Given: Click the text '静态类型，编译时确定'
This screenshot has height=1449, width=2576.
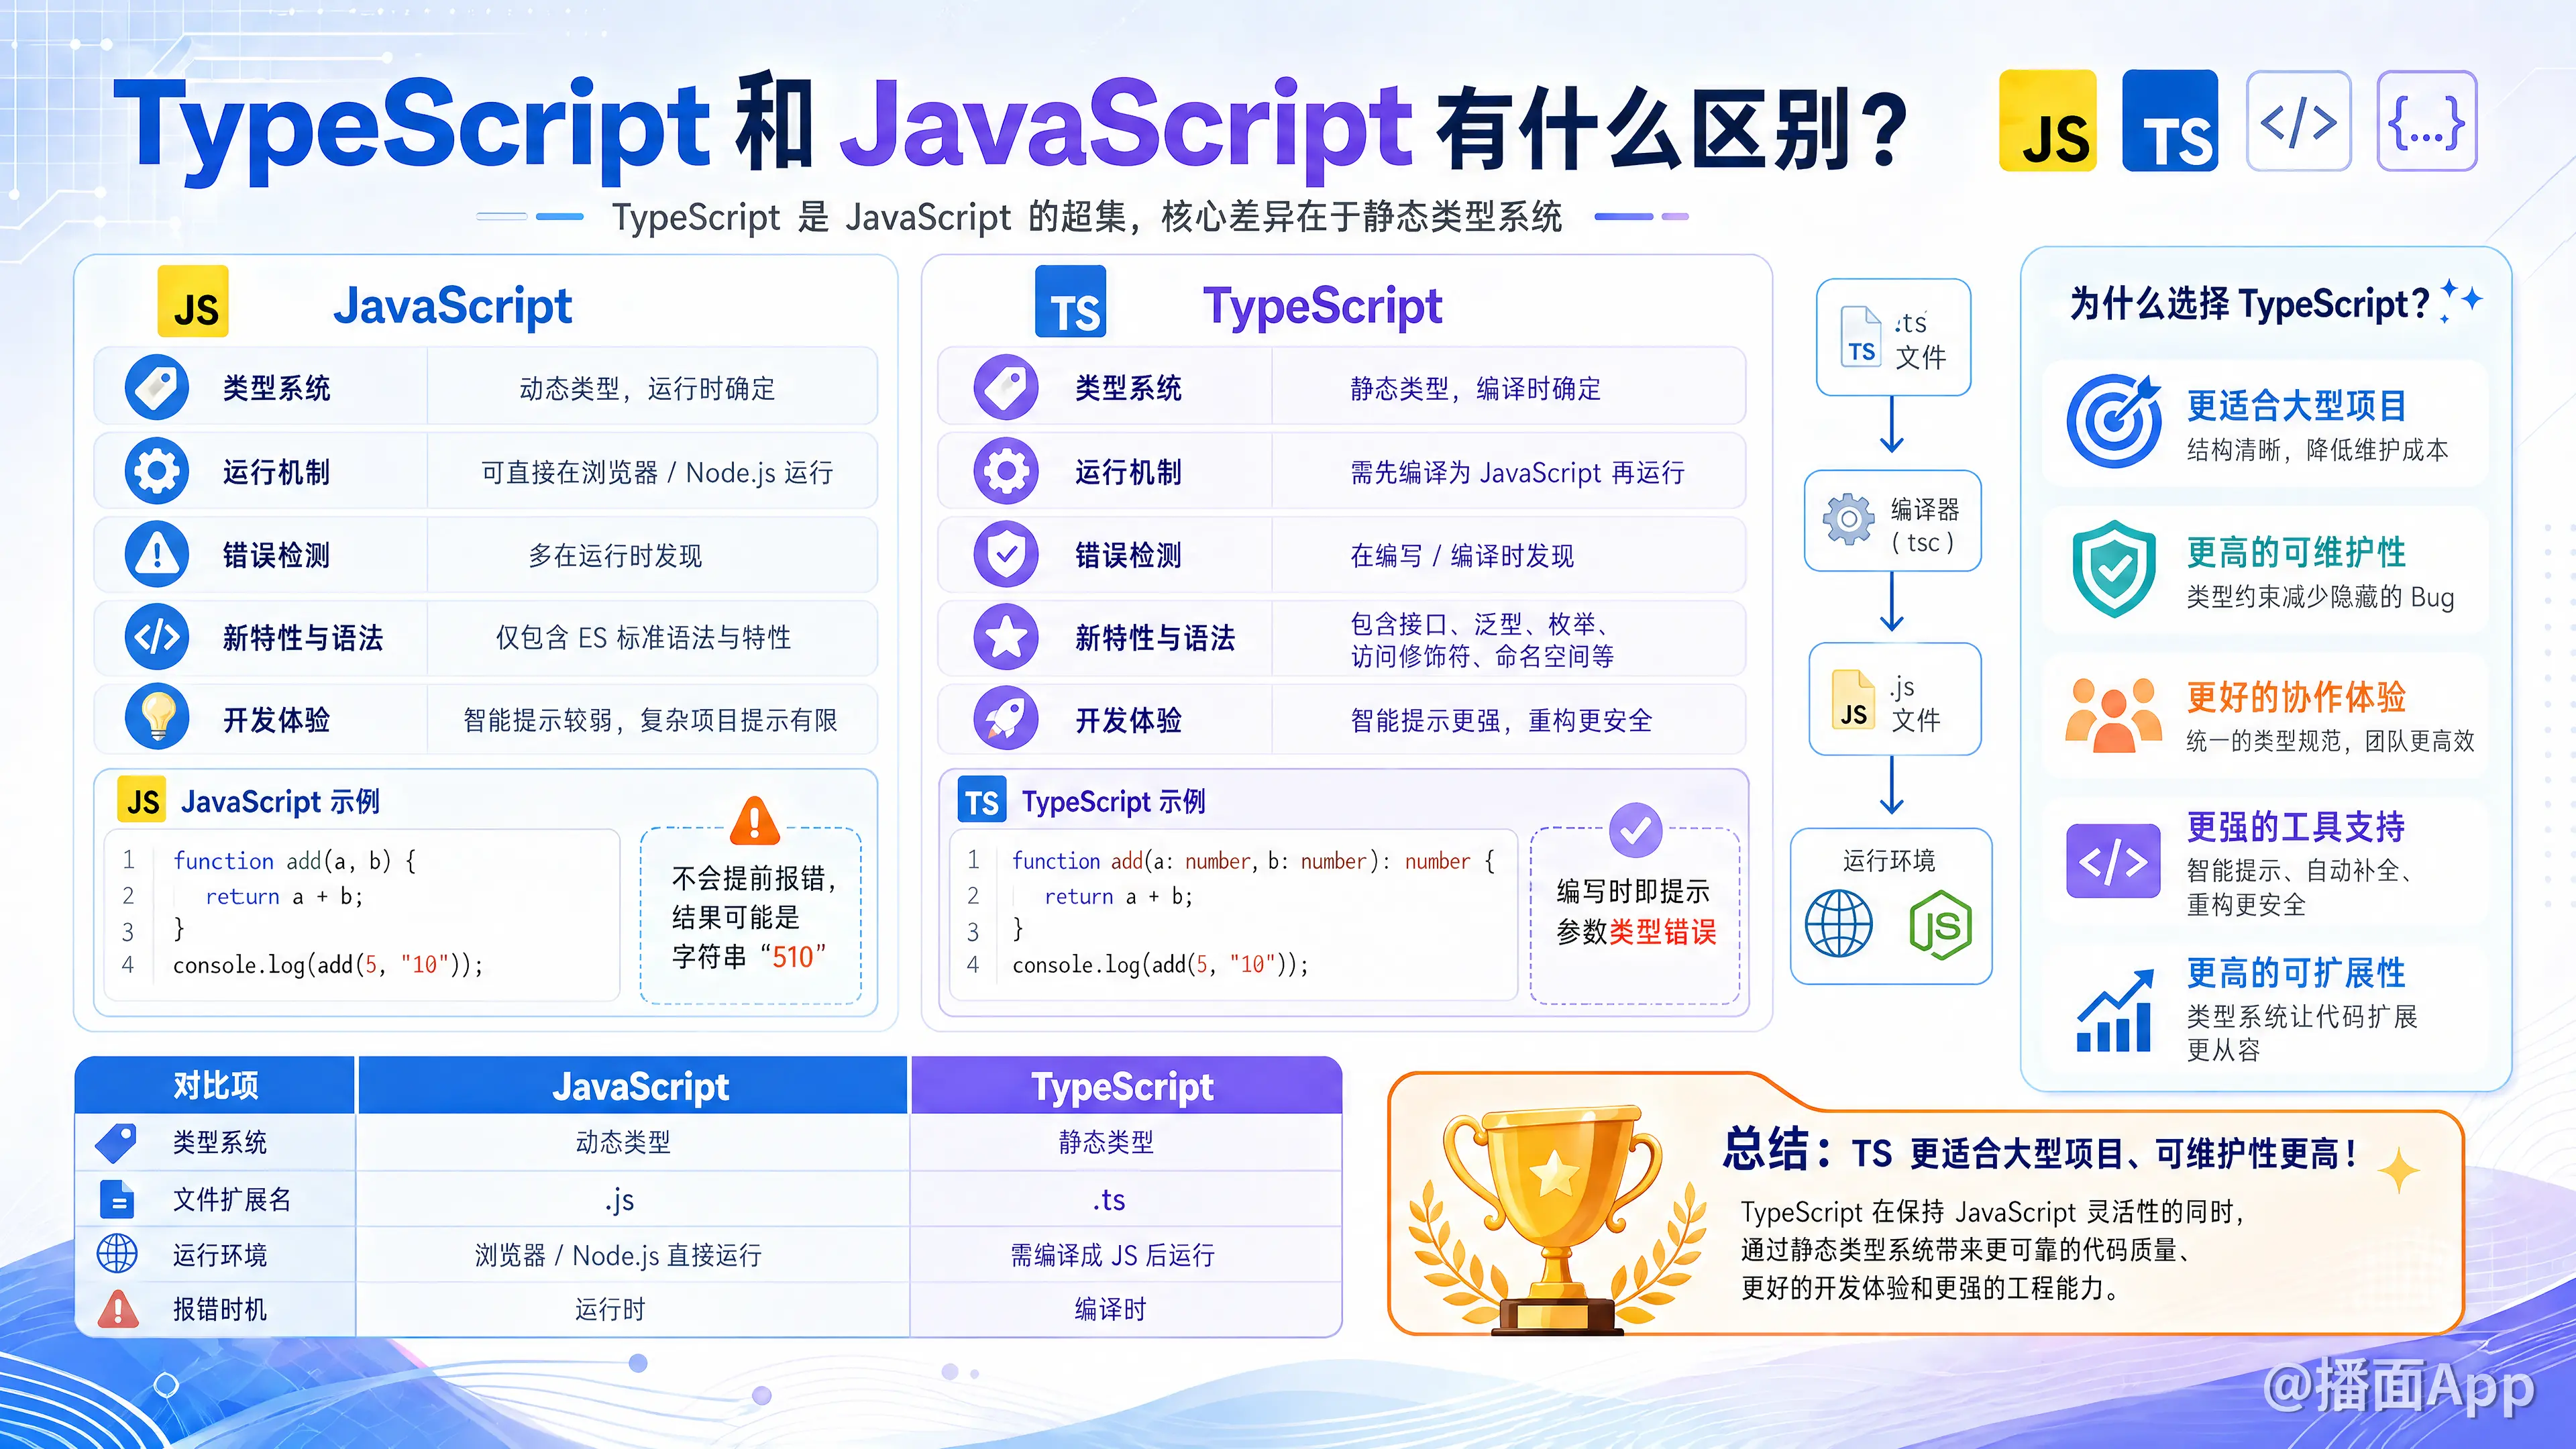Looking at the screenshot, I should tap(1476, 388).
